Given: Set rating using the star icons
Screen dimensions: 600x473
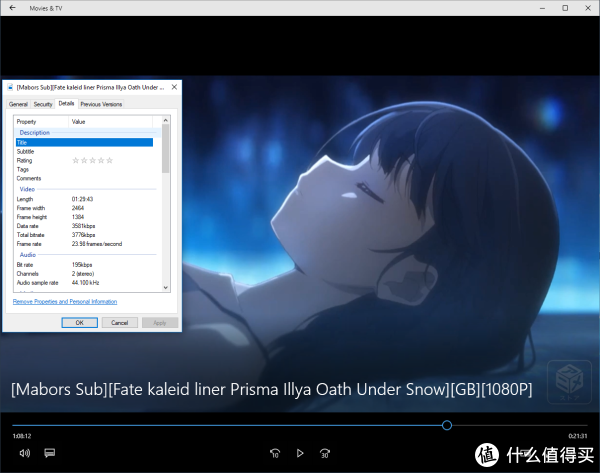Looking at the screenshot, I should [93, 160].
